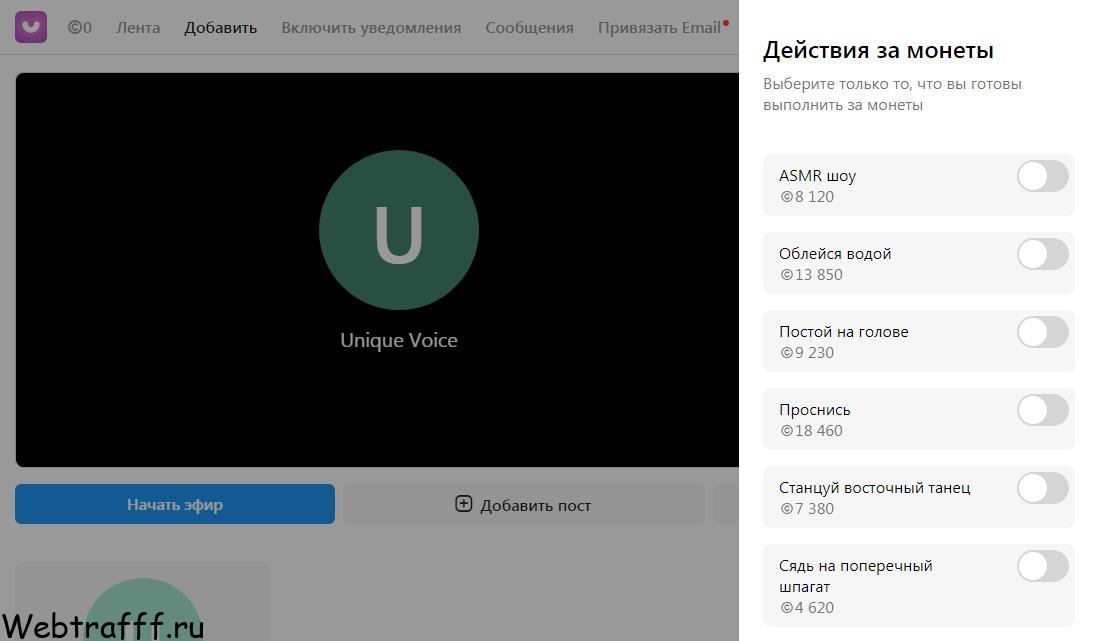The image size is (1093, 641).
Task: Click the purple app logo icon
Action: coord(31,27)
